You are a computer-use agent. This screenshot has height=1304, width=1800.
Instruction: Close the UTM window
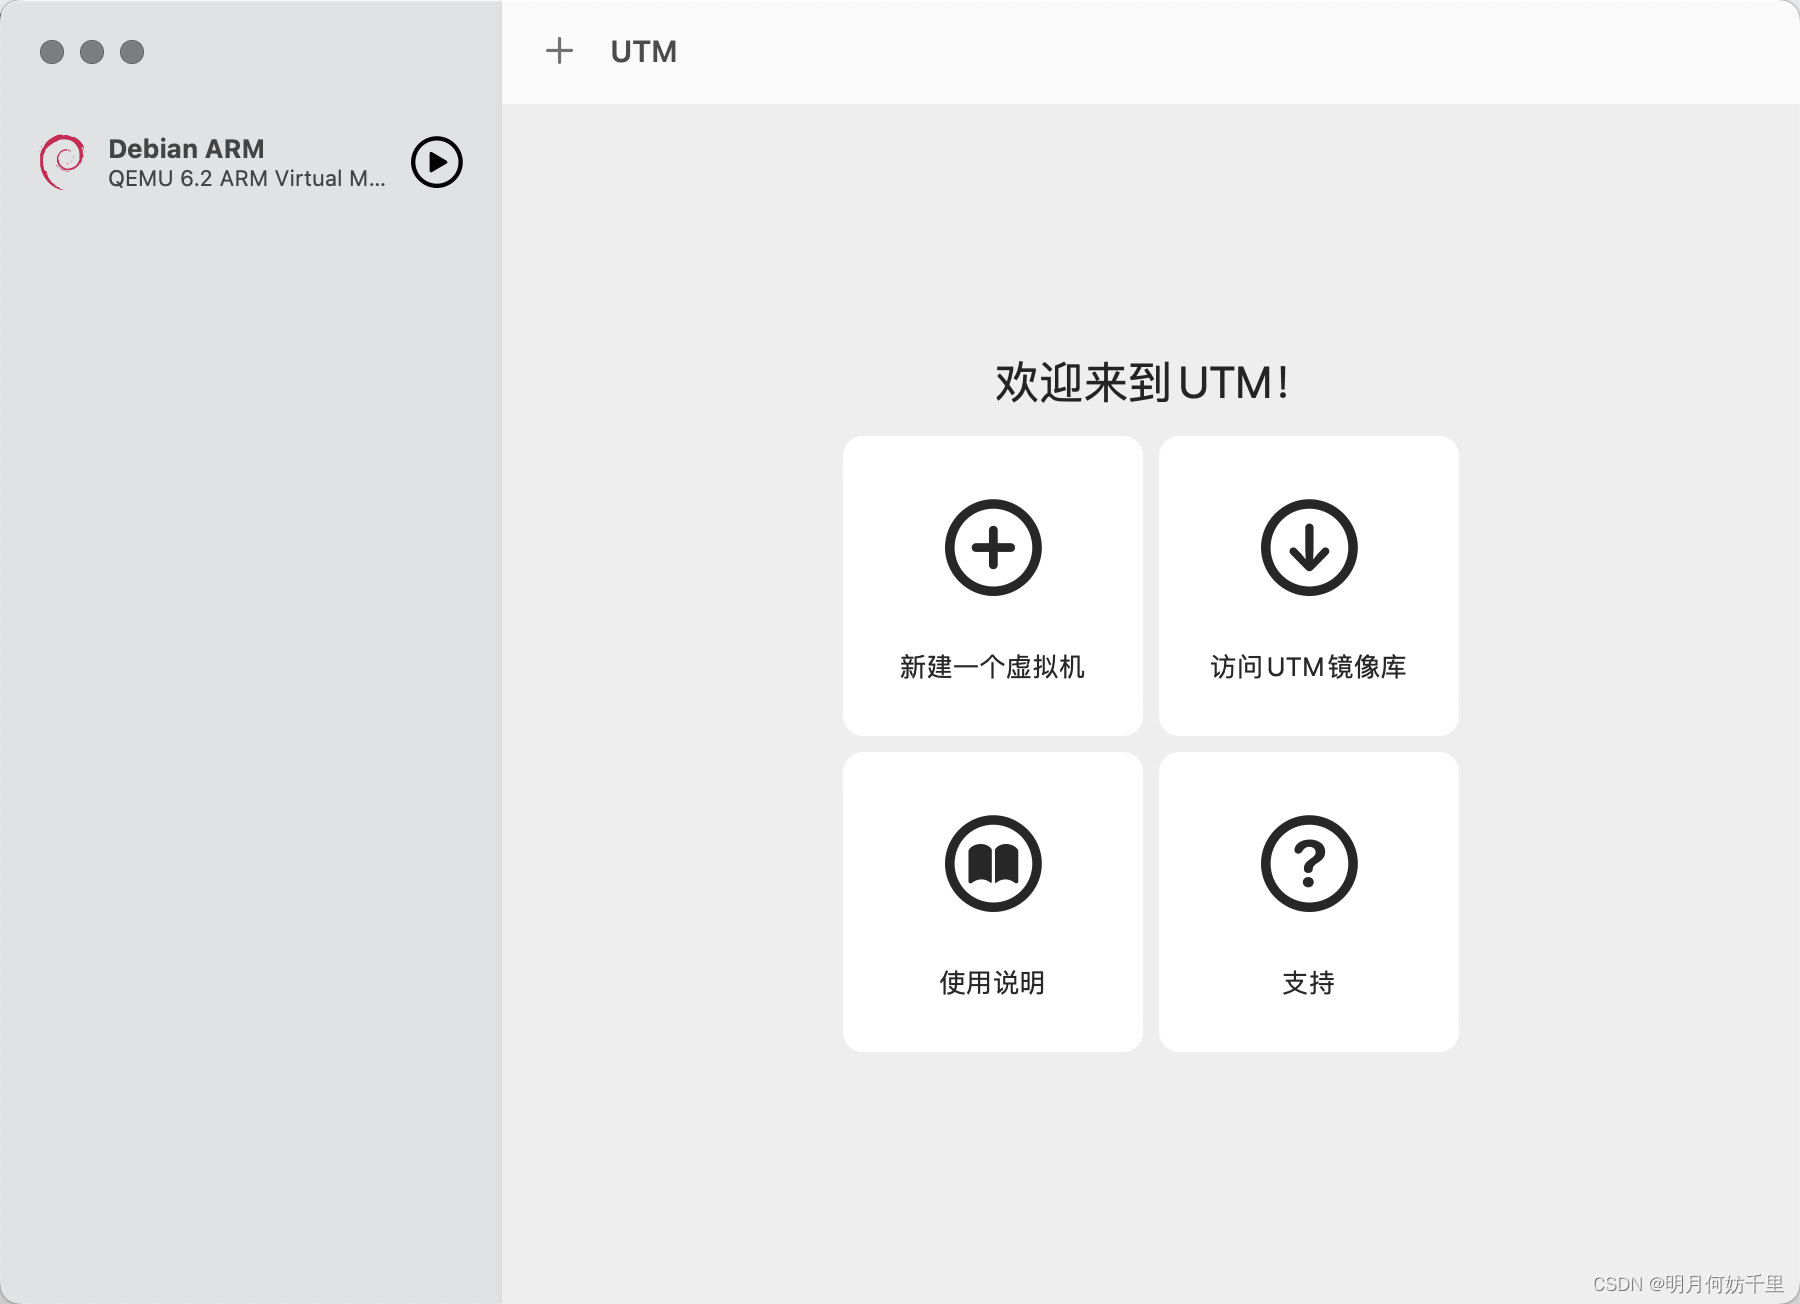52,52
